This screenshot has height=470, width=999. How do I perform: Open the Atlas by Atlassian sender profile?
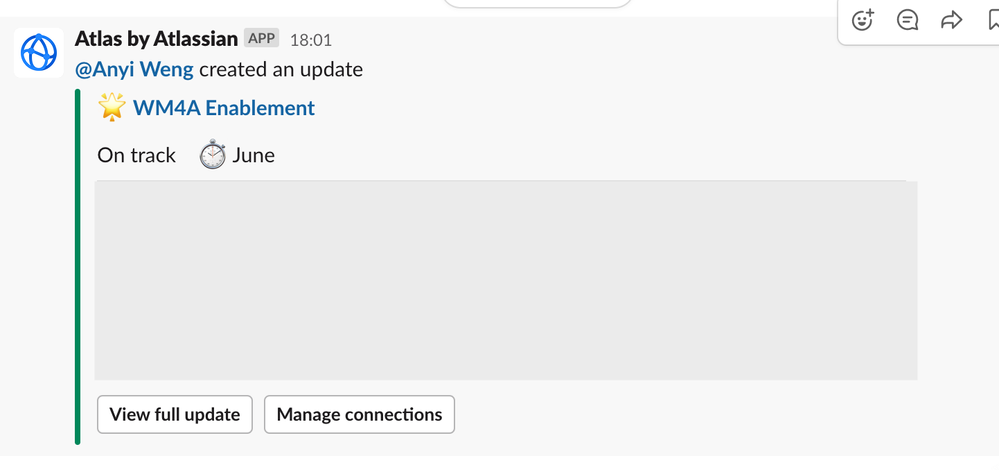pos(156,39)
